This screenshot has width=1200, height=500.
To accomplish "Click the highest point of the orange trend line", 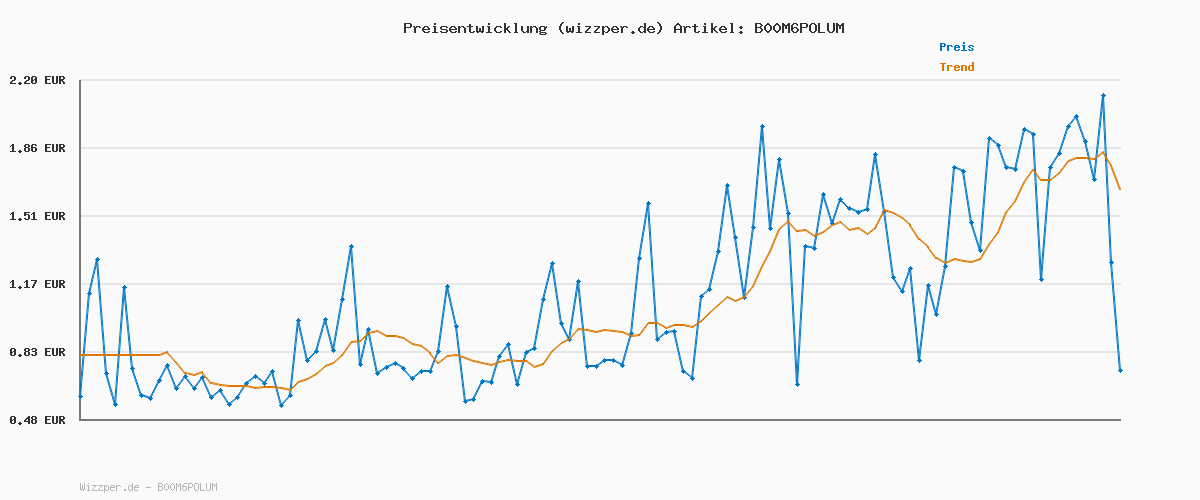I will (1103, 152).
